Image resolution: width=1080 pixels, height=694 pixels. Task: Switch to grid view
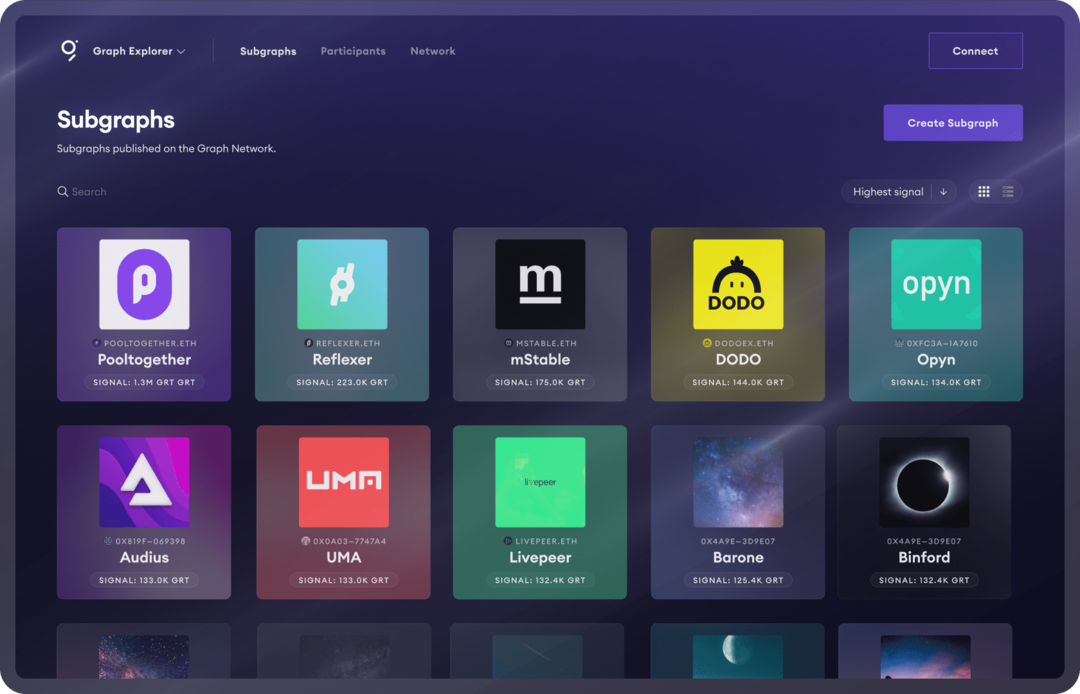(984, 191)
